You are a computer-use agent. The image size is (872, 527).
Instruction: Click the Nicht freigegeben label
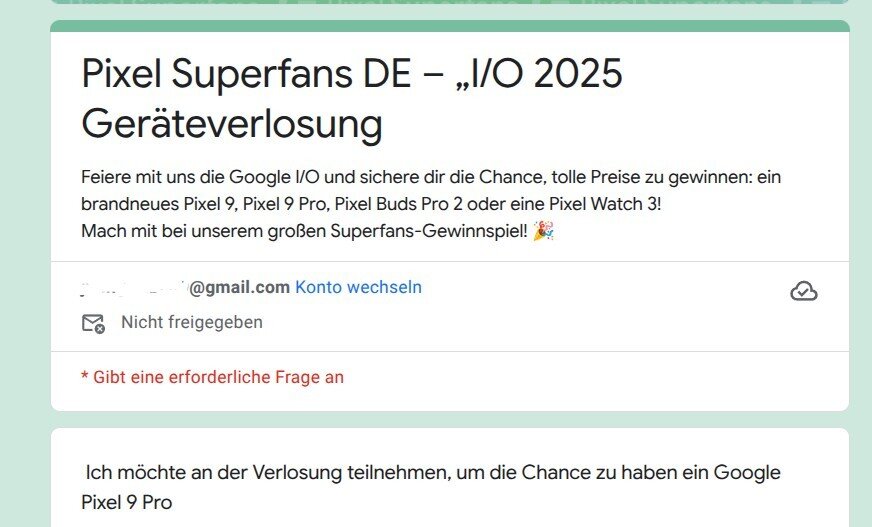point(192,322)
